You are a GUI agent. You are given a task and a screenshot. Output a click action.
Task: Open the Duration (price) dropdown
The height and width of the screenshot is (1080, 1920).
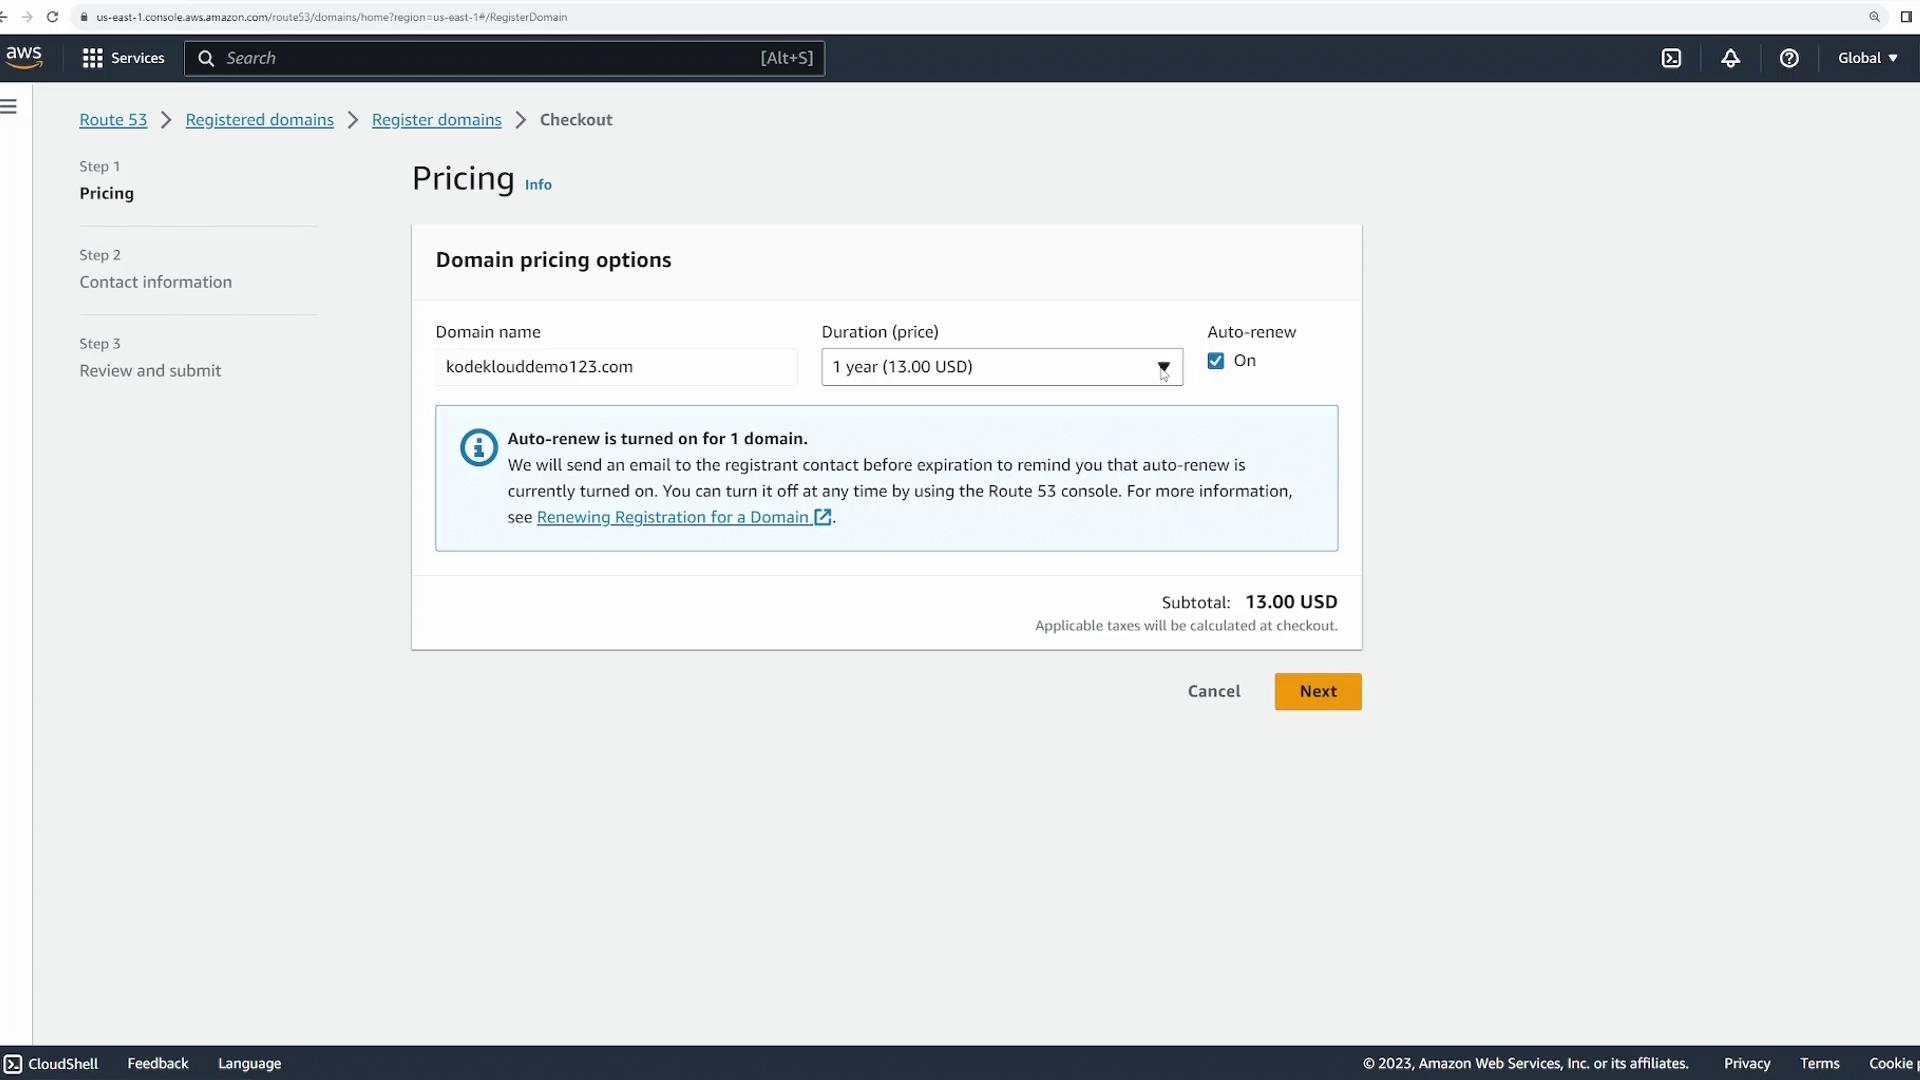point(1001,367)
